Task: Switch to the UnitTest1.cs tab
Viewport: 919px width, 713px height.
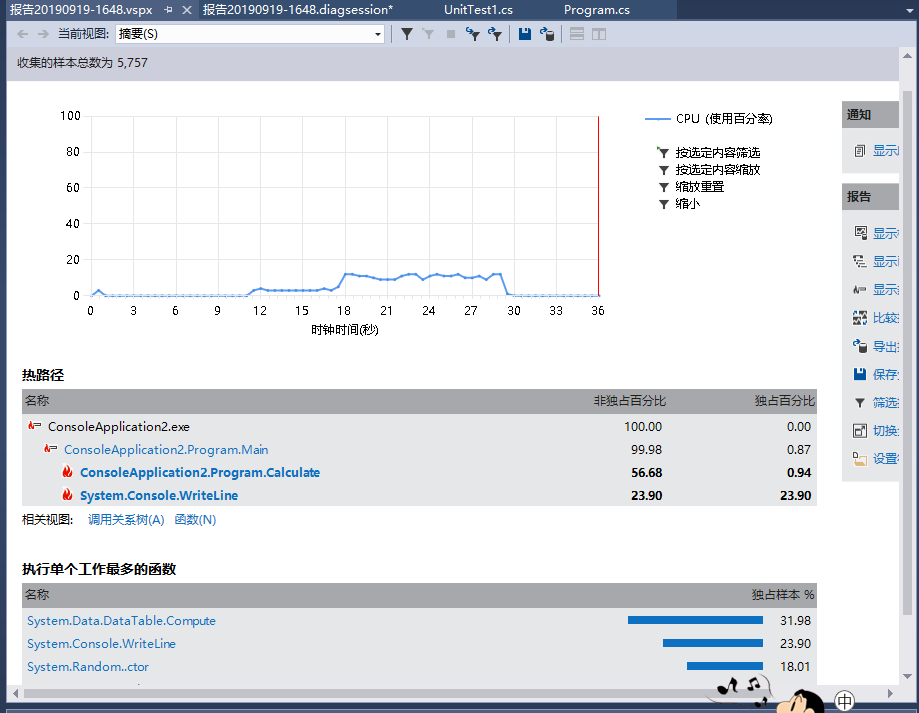Action: tap(478, 10)
